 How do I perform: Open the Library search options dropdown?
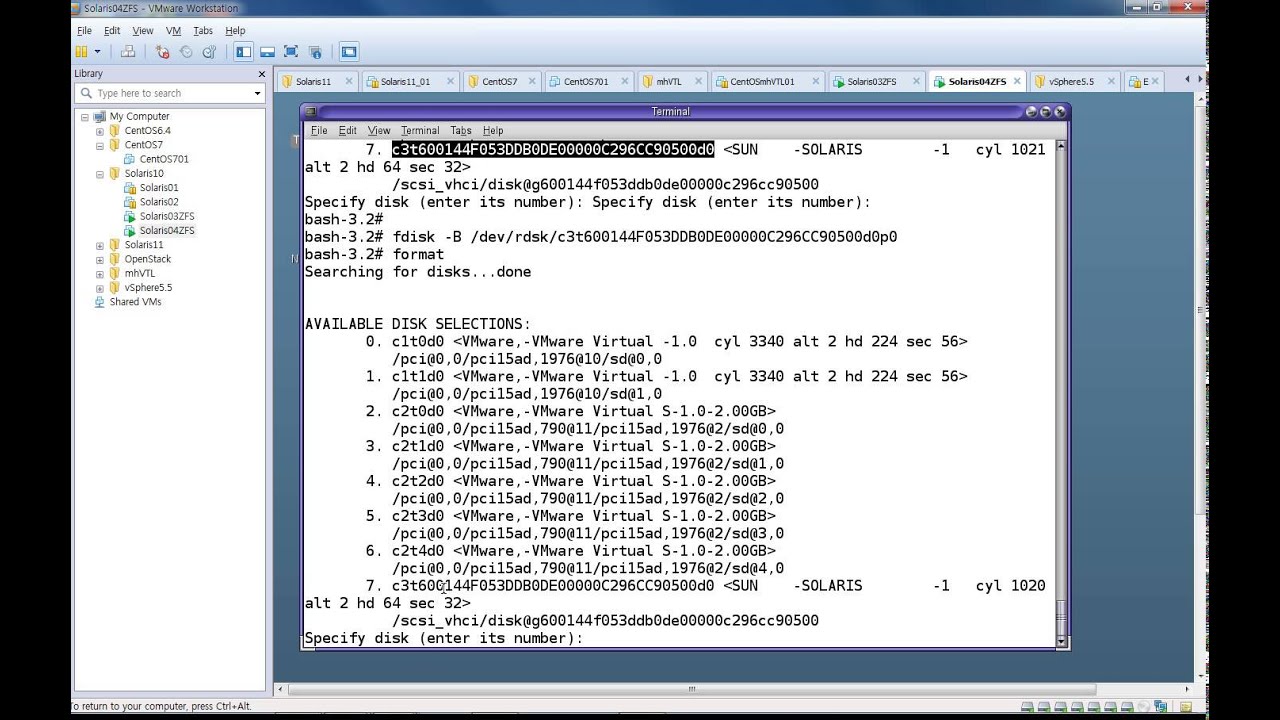(257, 93)
